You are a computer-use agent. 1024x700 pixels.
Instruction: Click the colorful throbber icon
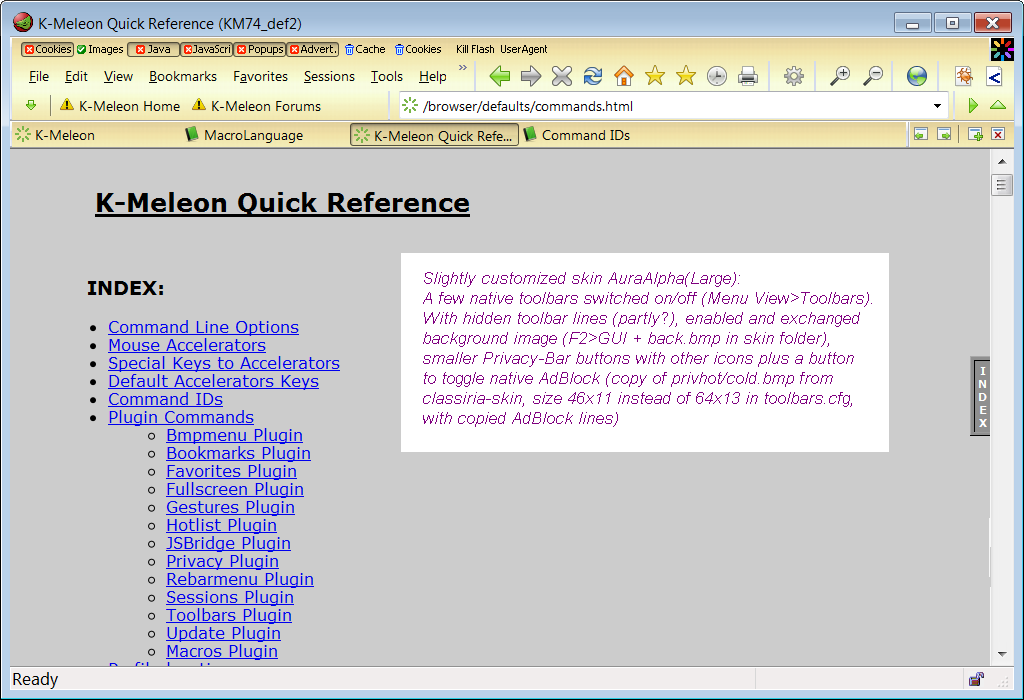tap(1002, 50)
